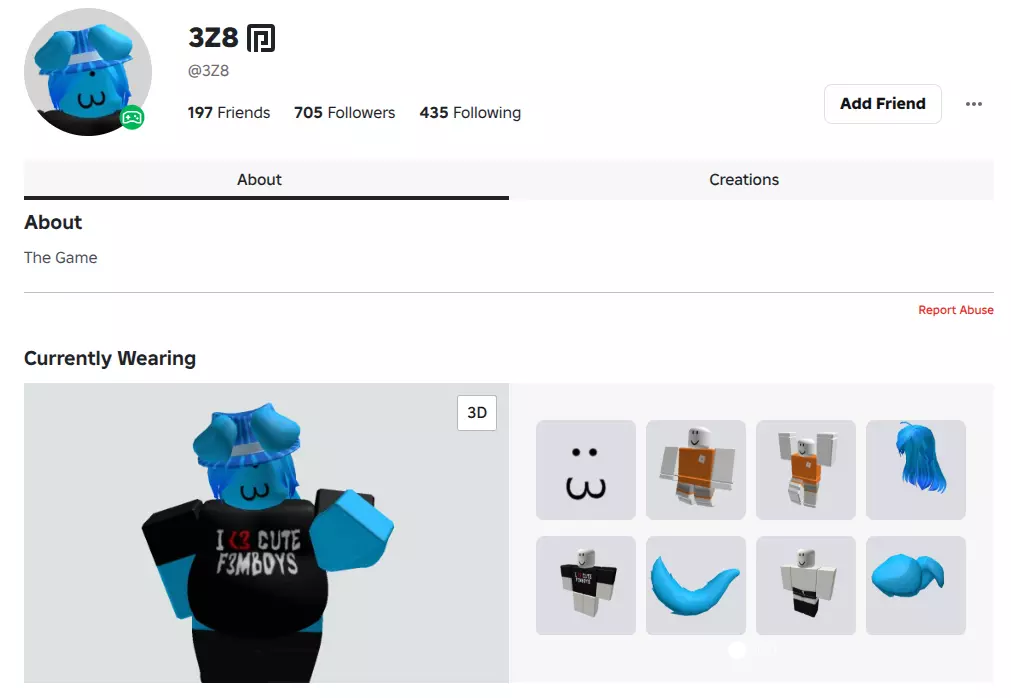The width and height of the screenshot is (1011, 698).
Task: Click the Report Abuse link
Action: (x=956, y=310)
